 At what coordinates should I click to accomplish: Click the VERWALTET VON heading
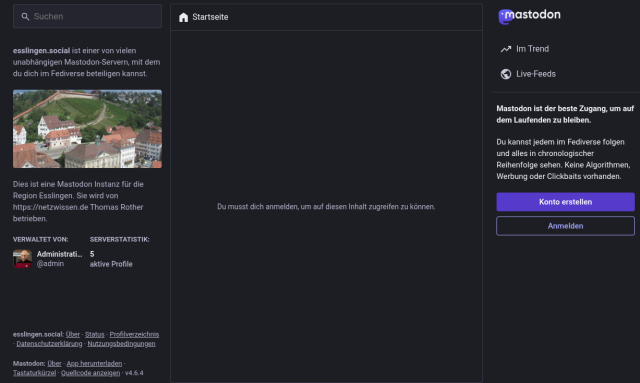pyautogui.click(x=40, y=239)
